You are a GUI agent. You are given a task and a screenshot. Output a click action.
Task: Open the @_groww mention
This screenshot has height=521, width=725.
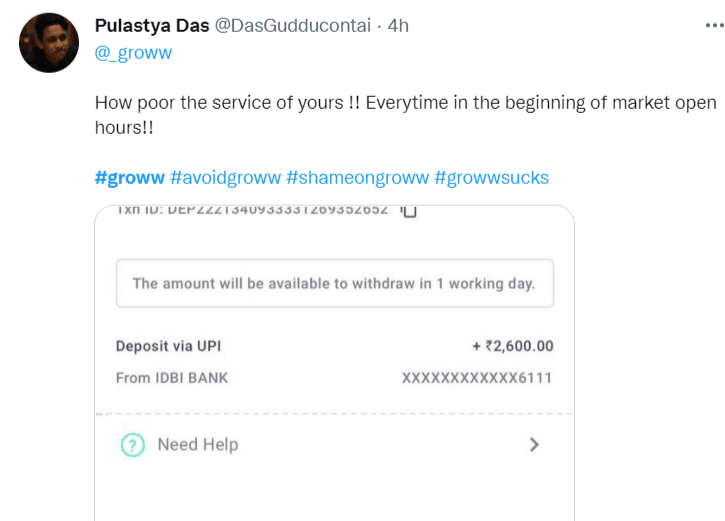coord(133,53)
